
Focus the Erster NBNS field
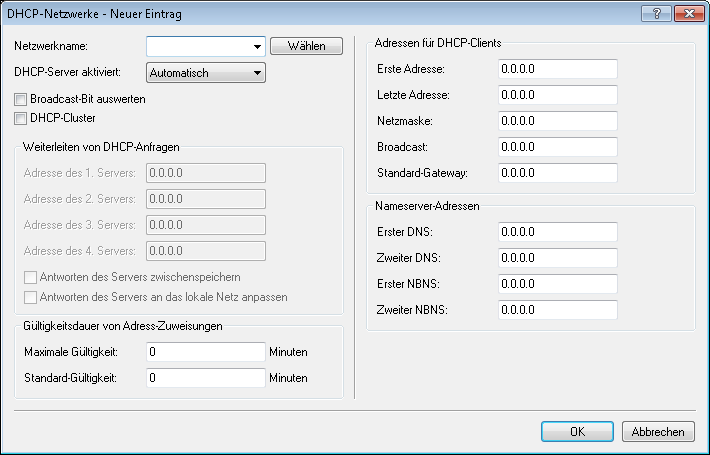point(556,284)
